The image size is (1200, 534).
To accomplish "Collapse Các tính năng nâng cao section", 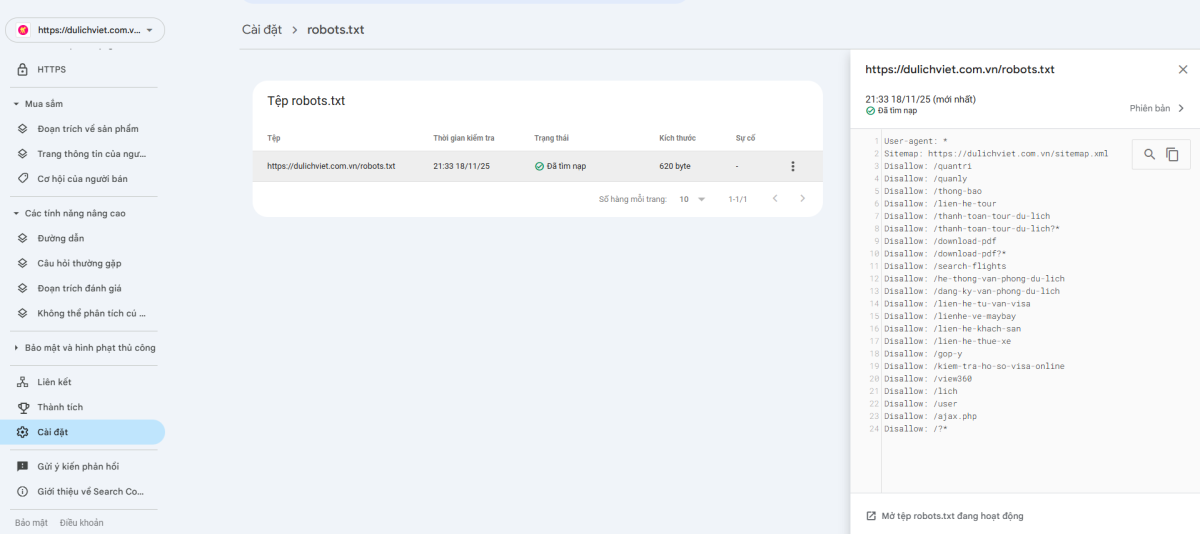I will tap(16, 213).
